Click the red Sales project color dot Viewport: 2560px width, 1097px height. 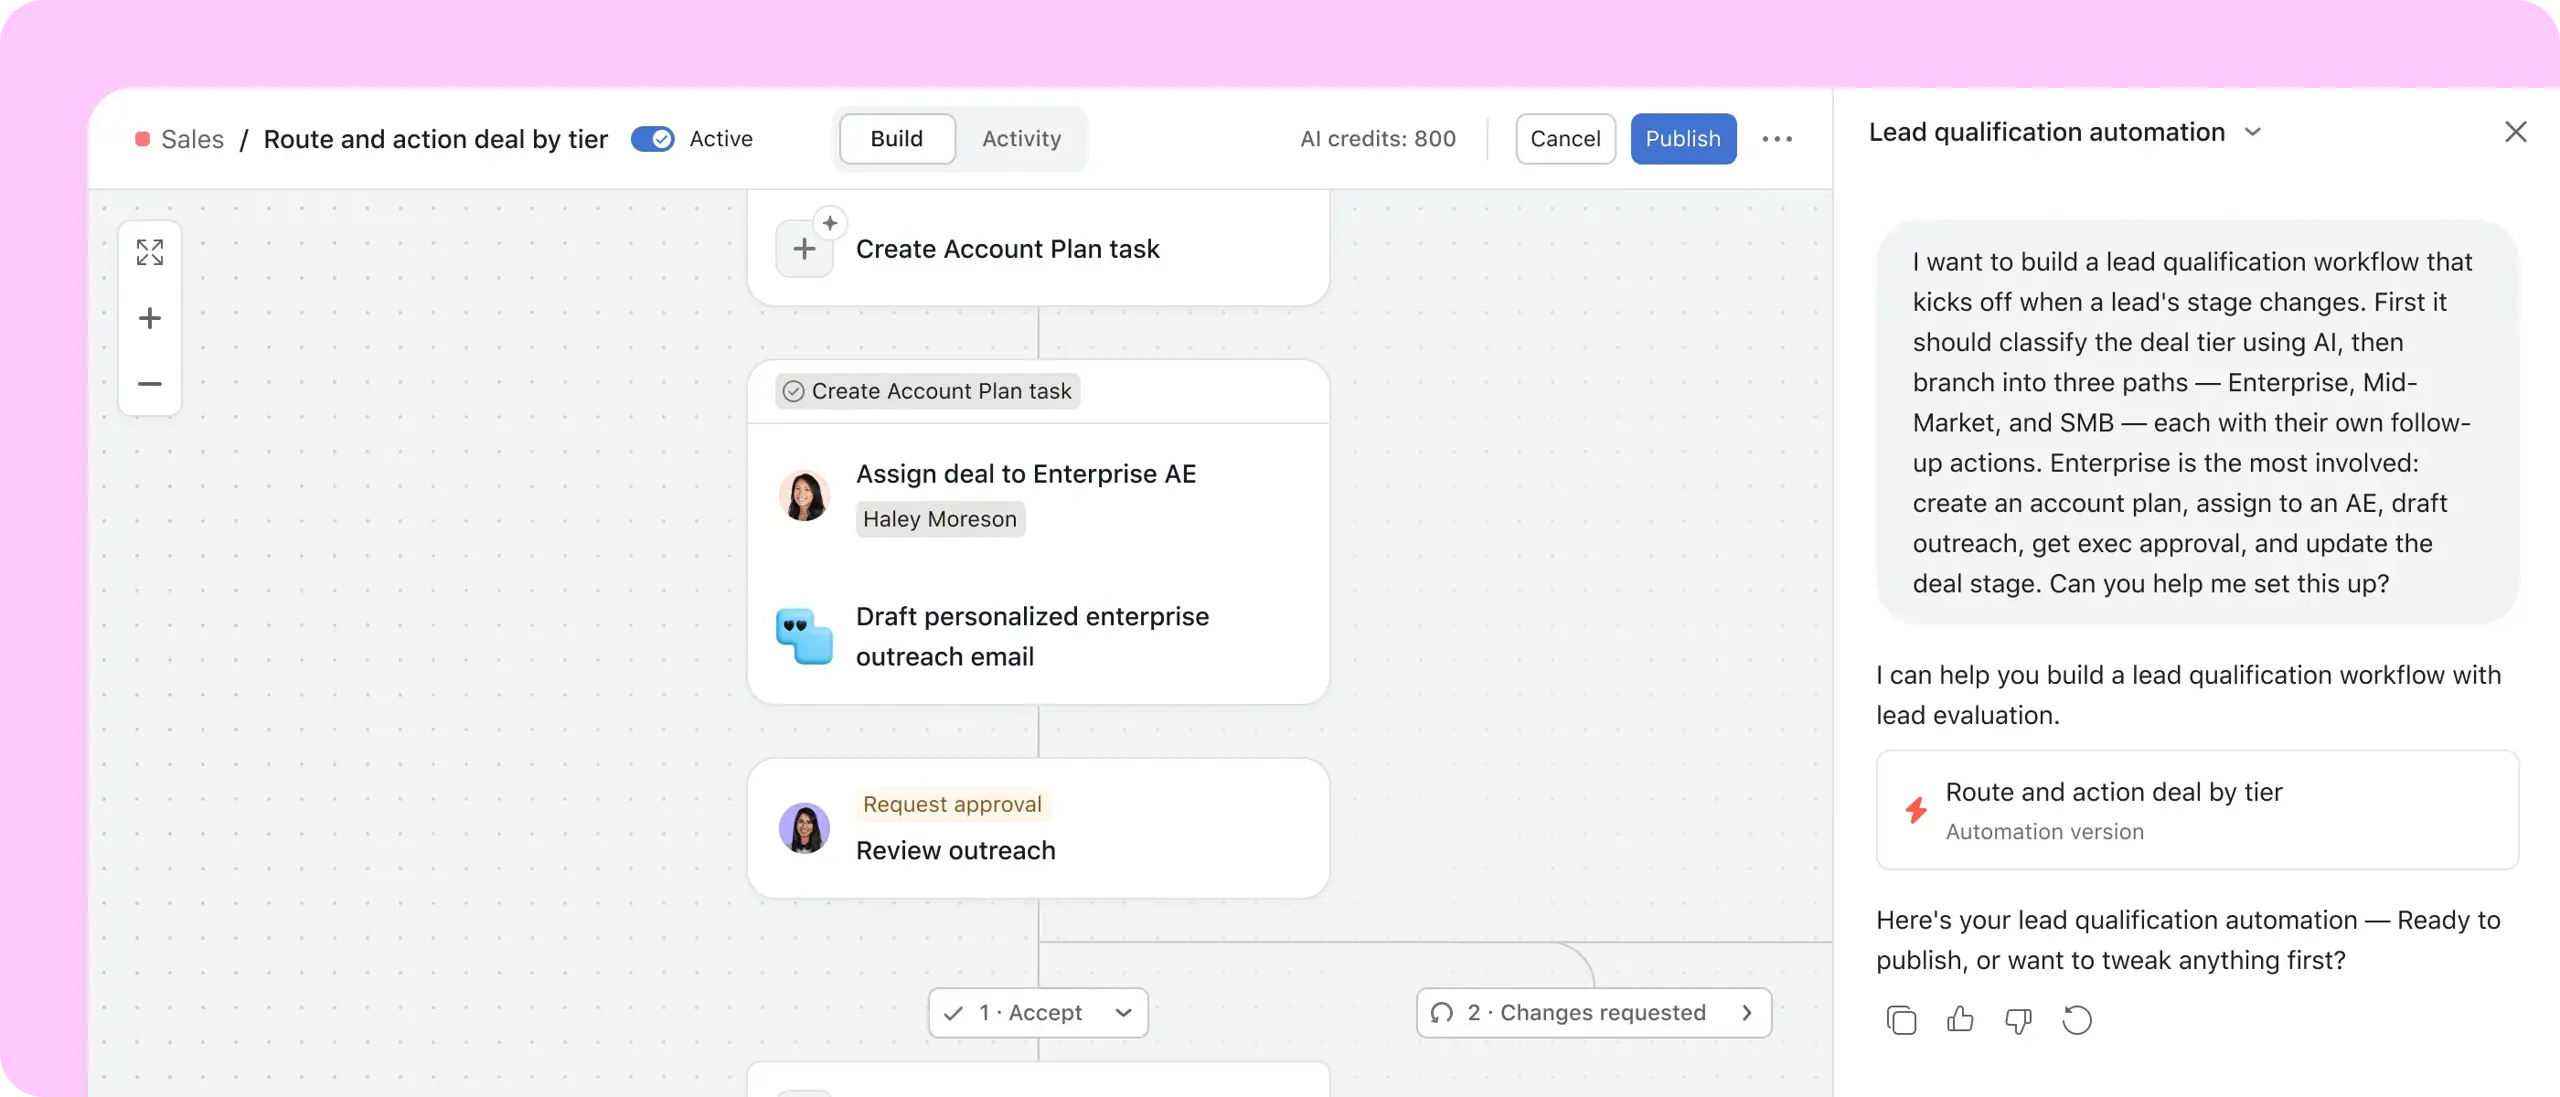click(142, 139)
